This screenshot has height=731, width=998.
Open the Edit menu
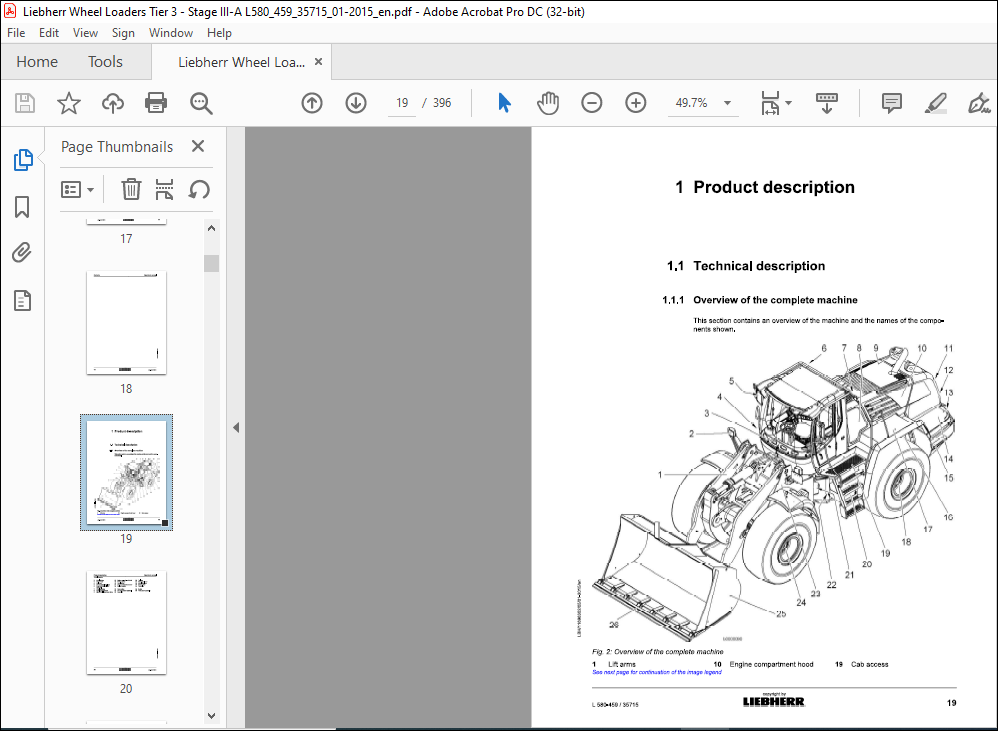[49, 33]
